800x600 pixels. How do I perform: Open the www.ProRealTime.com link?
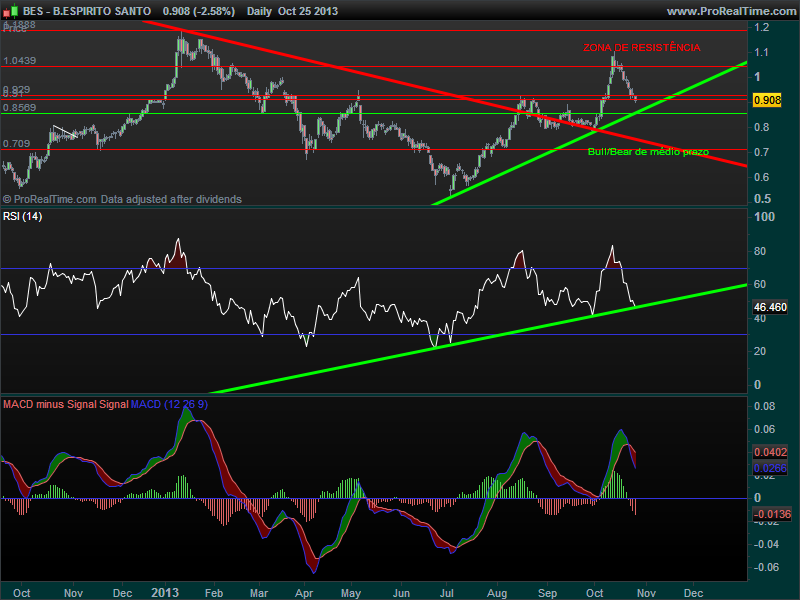pos(732,11)
